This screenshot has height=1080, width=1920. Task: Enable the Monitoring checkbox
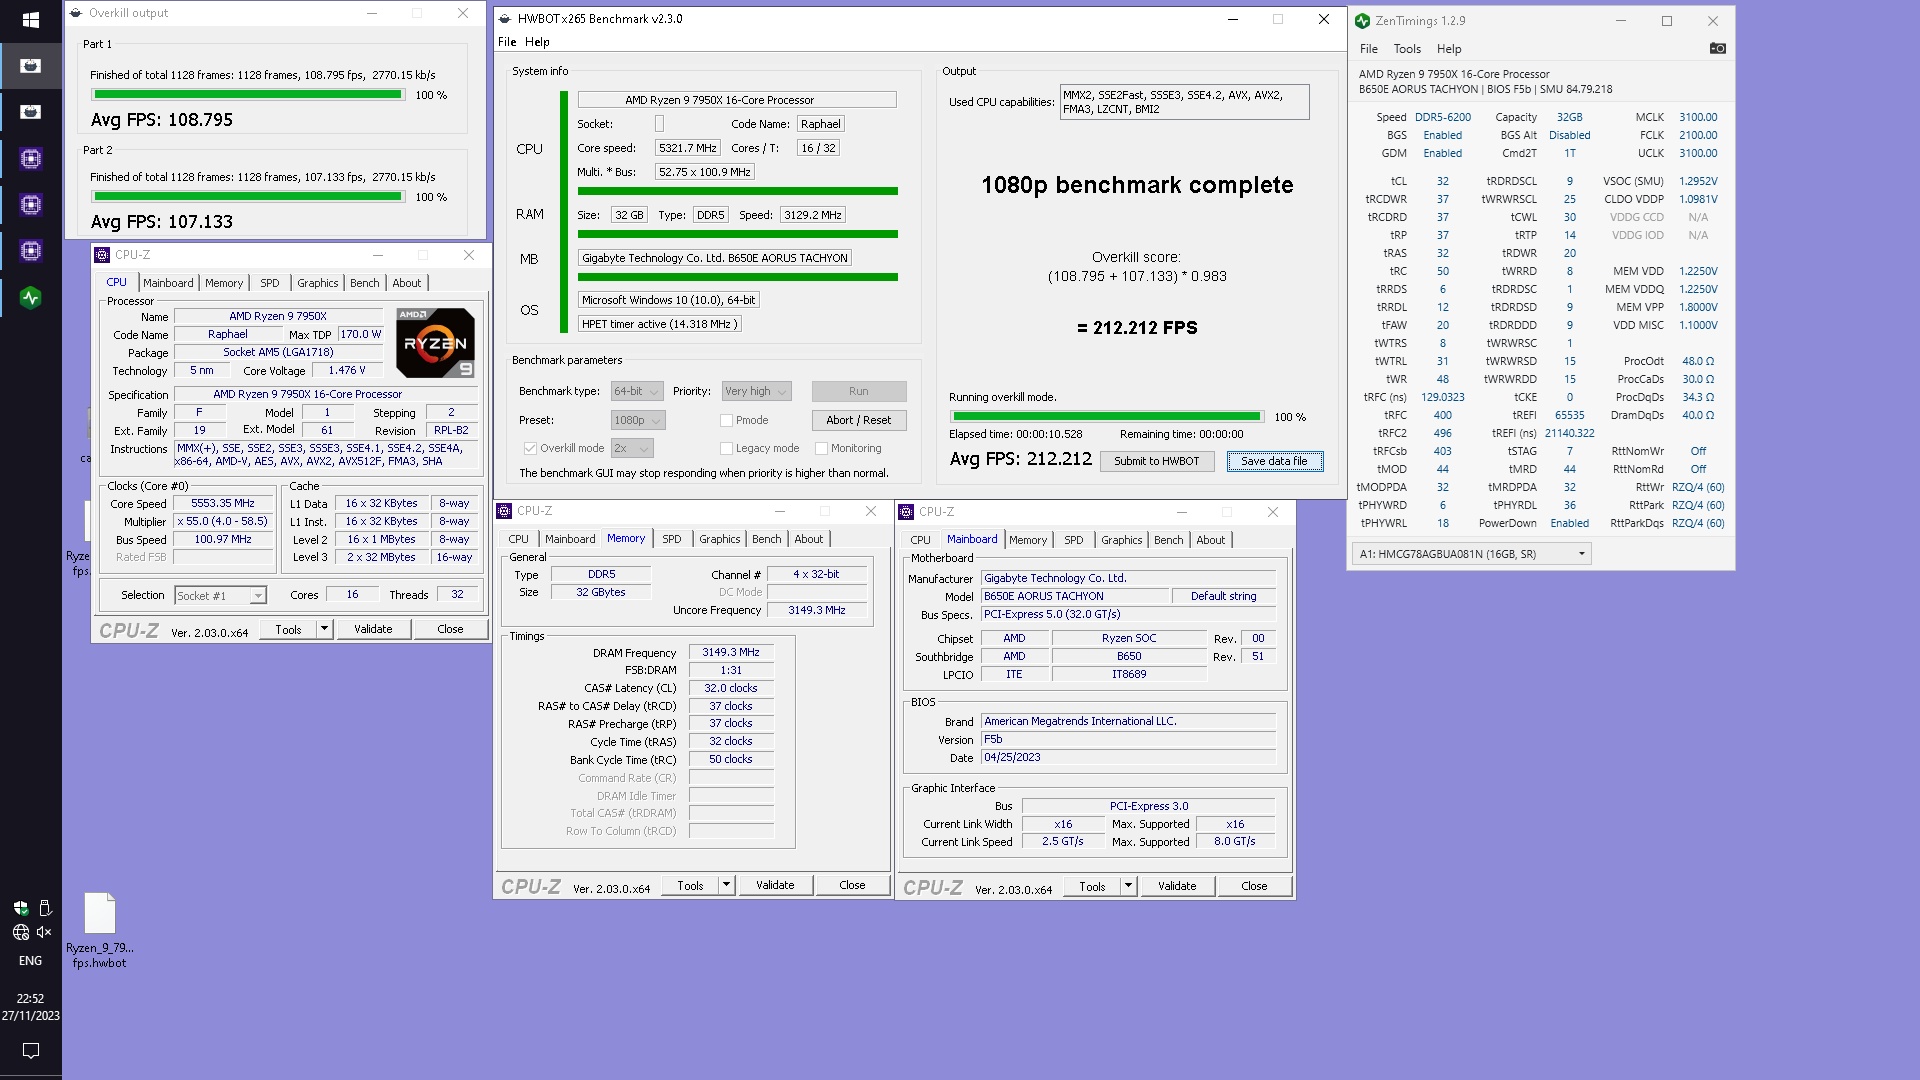[821, 448]
